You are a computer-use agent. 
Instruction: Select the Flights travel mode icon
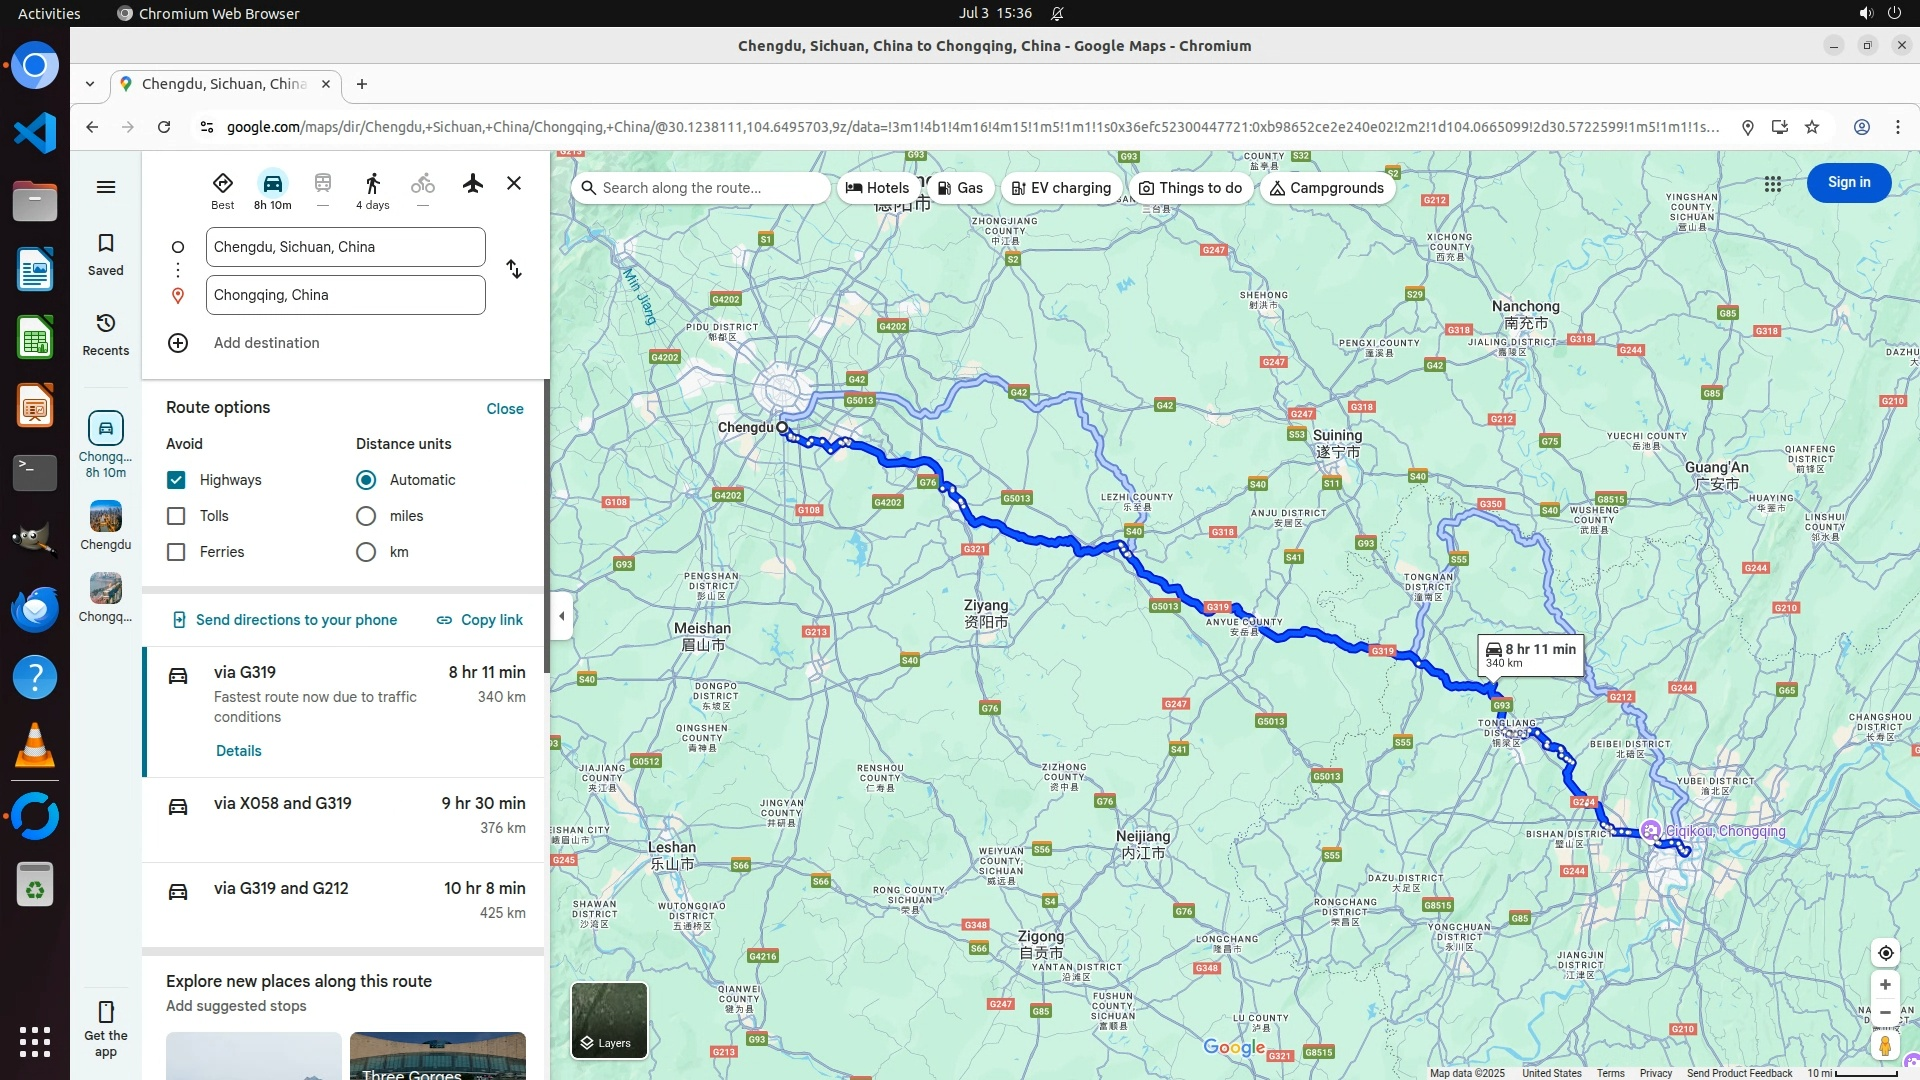point(473,184)
